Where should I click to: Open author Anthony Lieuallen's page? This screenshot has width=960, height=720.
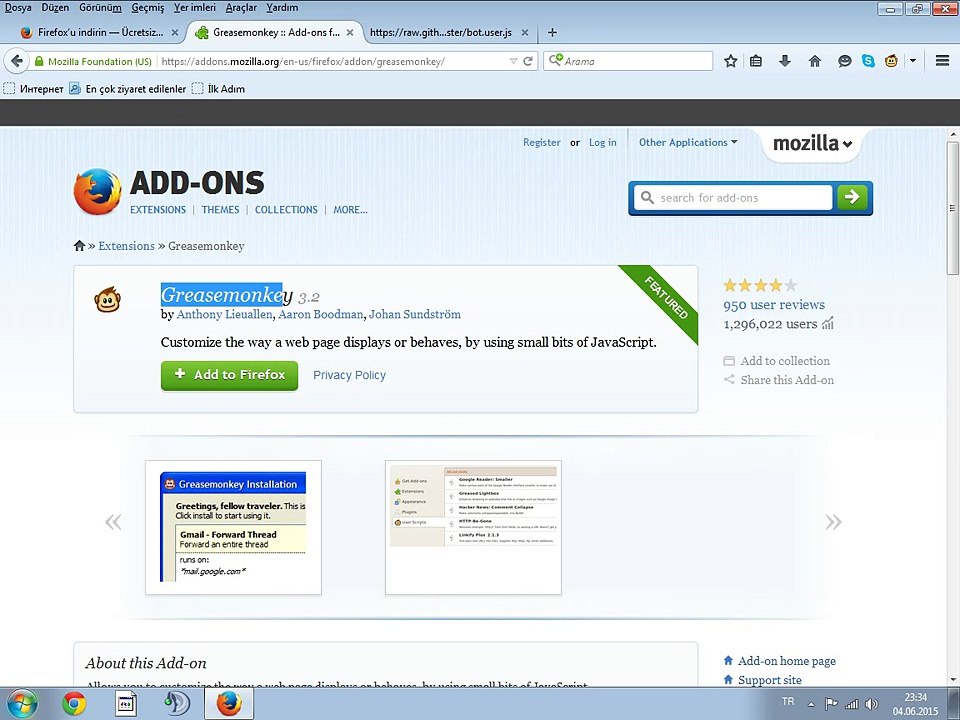tap(224, 315)
